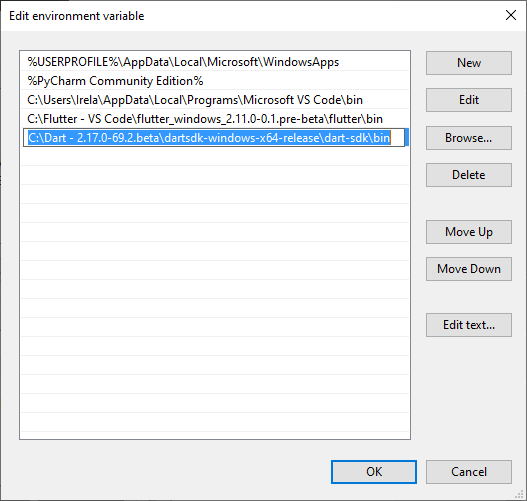Open the Browse... folder picker
This screenshot has width=527, height=501.
click(x=469, y=138)
